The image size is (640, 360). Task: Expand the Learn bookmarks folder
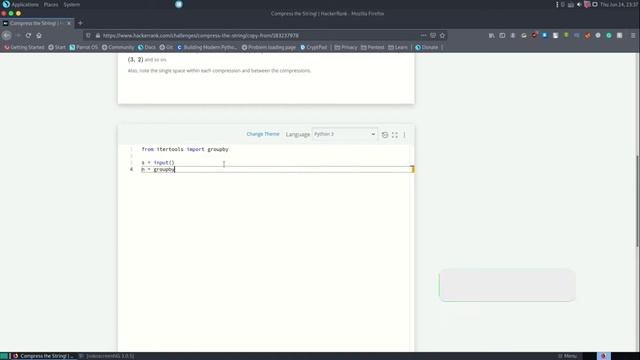tap(398, 47)
